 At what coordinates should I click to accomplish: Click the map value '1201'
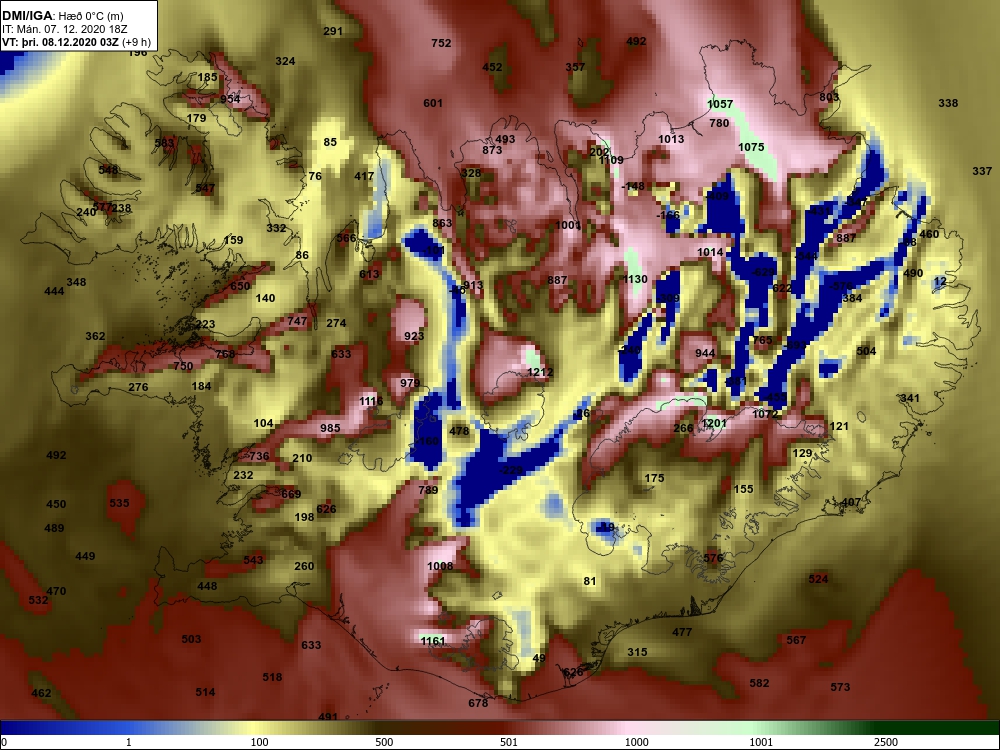(x=714, y=423)
